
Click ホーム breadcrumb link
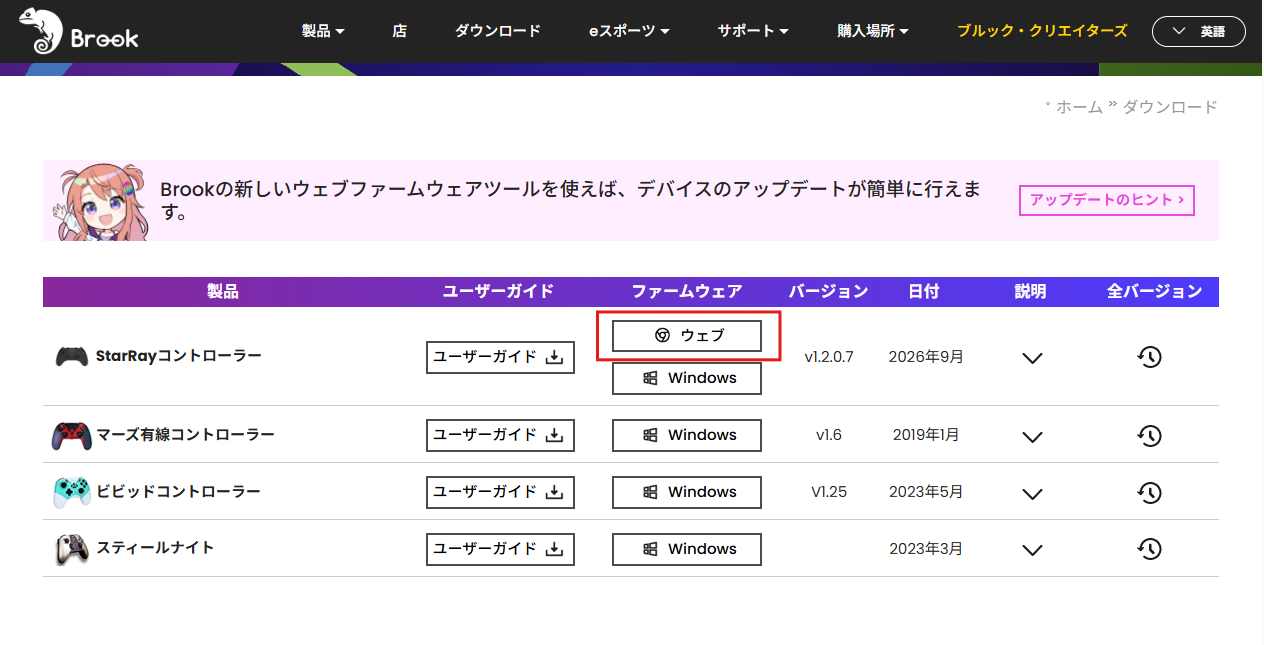point(1079,107)
